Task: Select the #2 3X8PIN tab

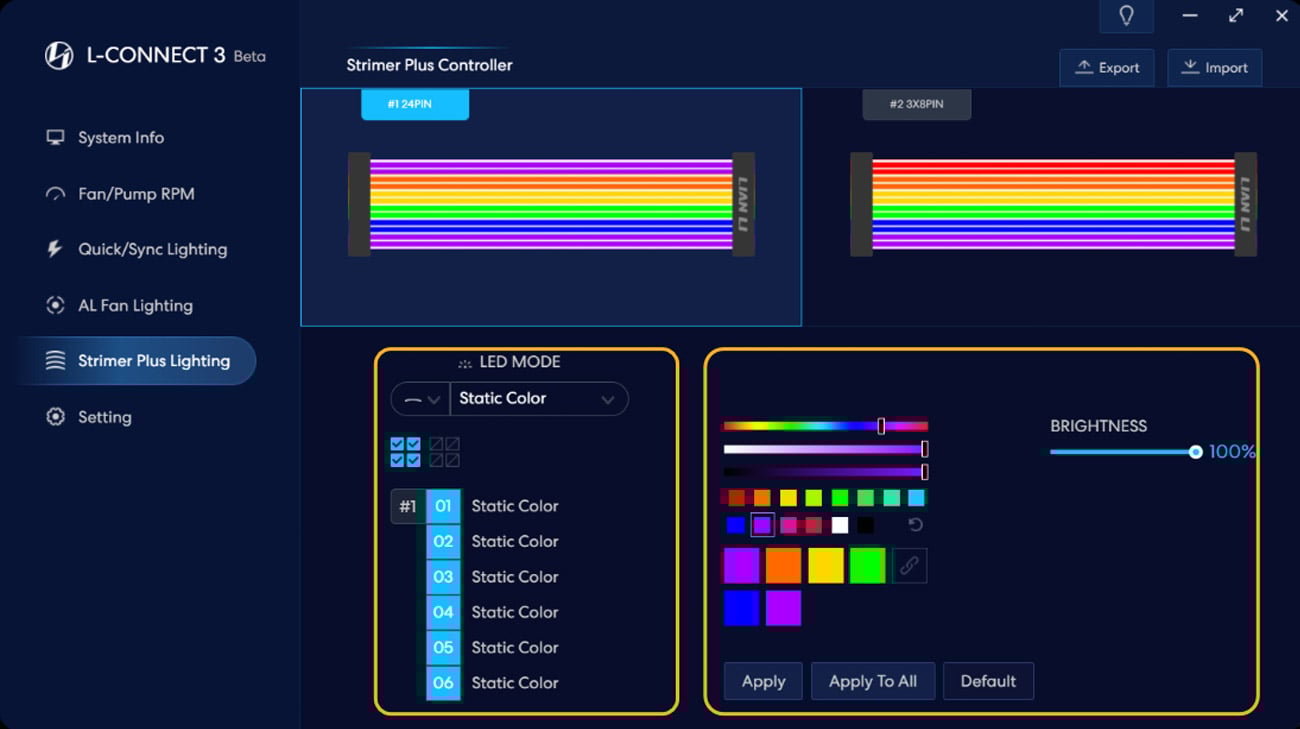Action: 917,104
